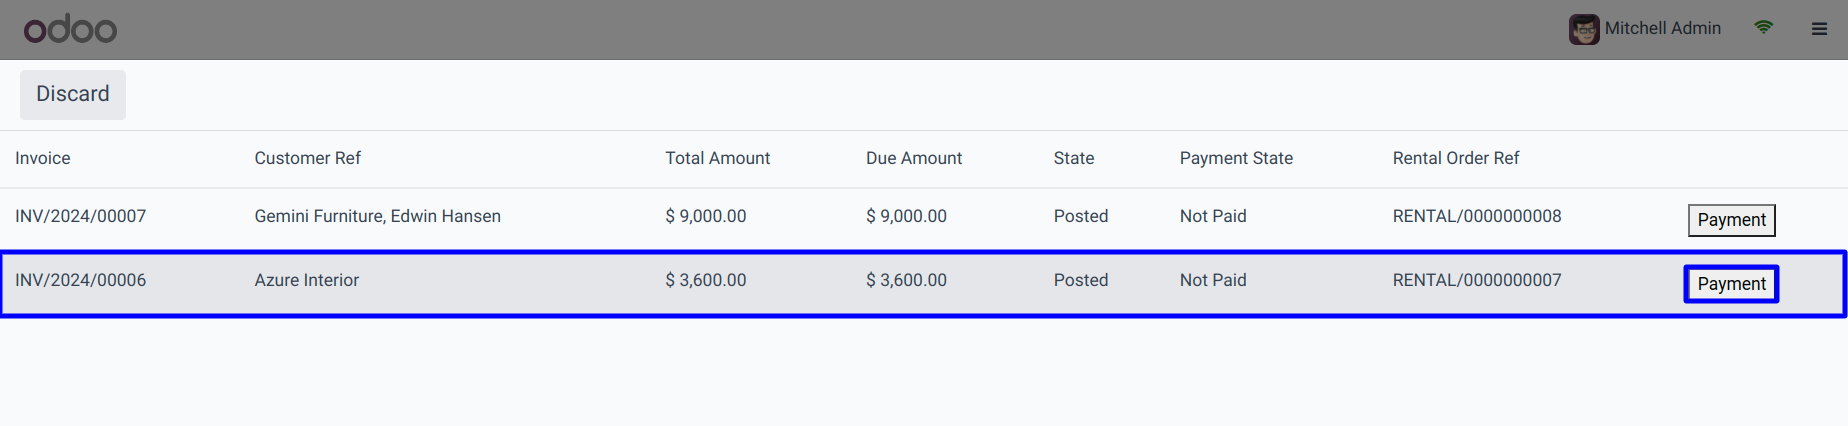1848x426 pixels.
Task: Click Payment button for INV/2024/00006
Action: click(1731, 284)
